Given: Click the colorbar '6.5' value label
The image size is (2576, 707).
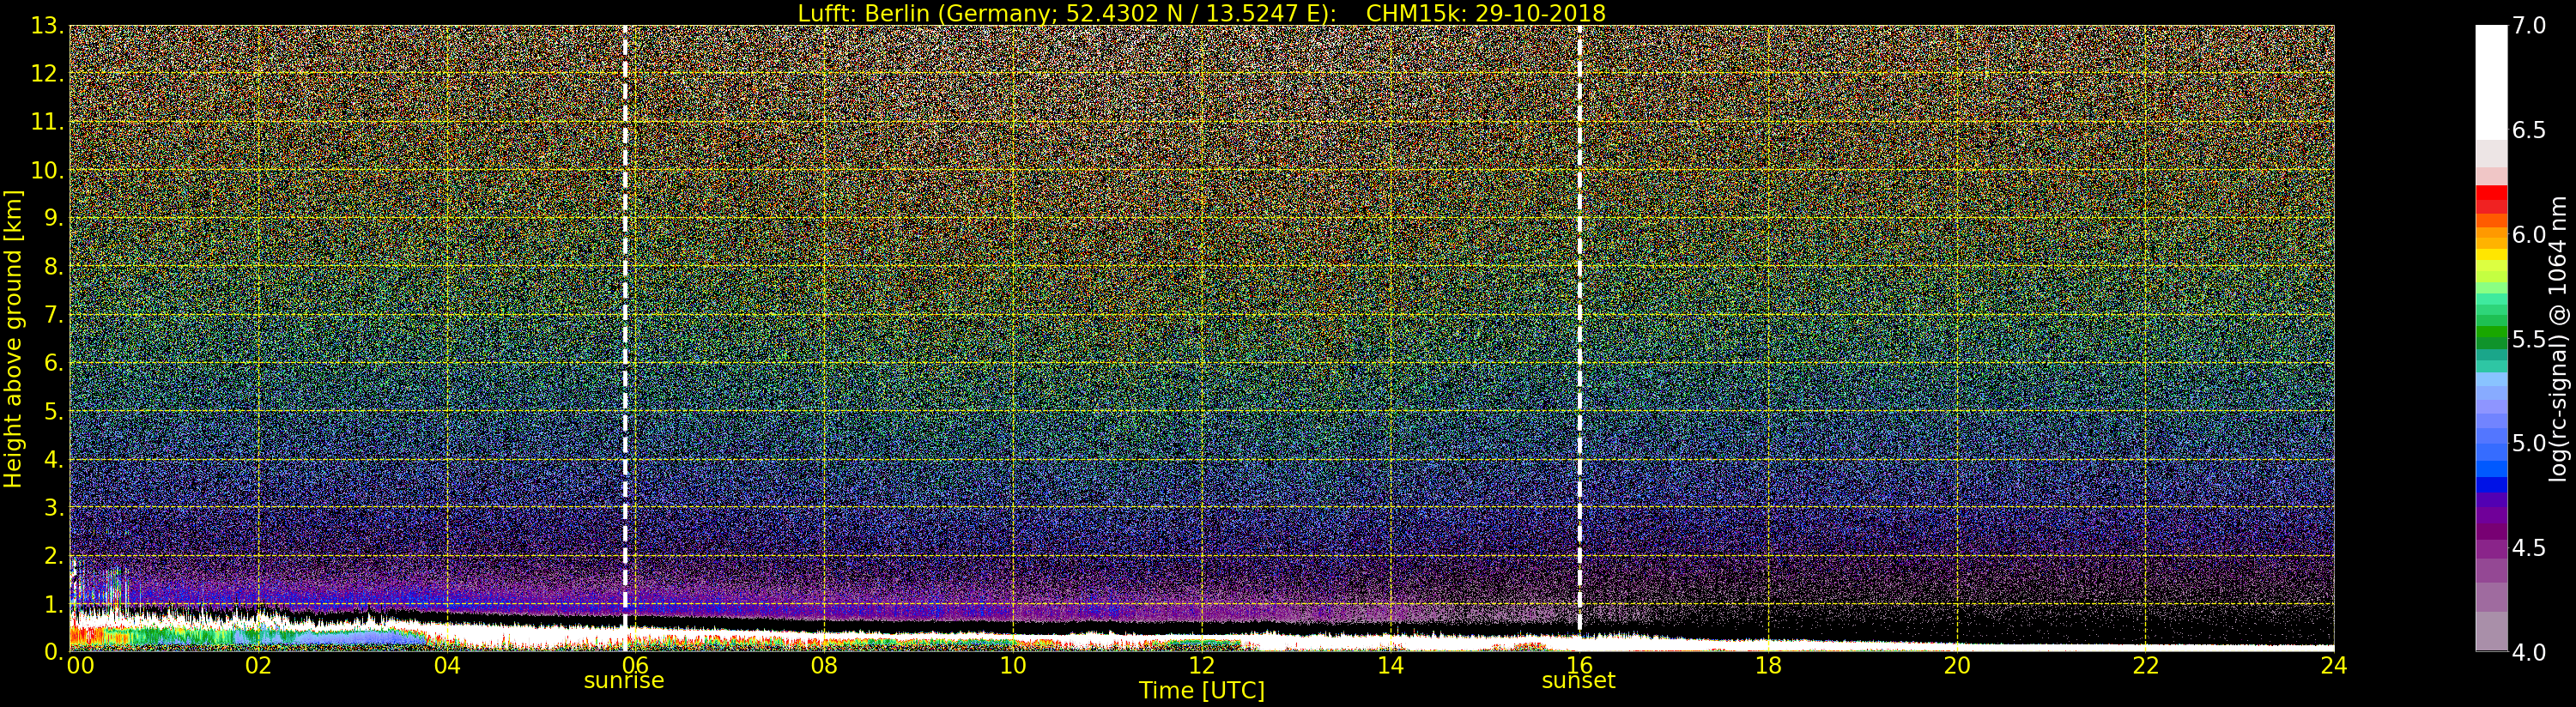Looking at the screenshot, I should 2529,130.
